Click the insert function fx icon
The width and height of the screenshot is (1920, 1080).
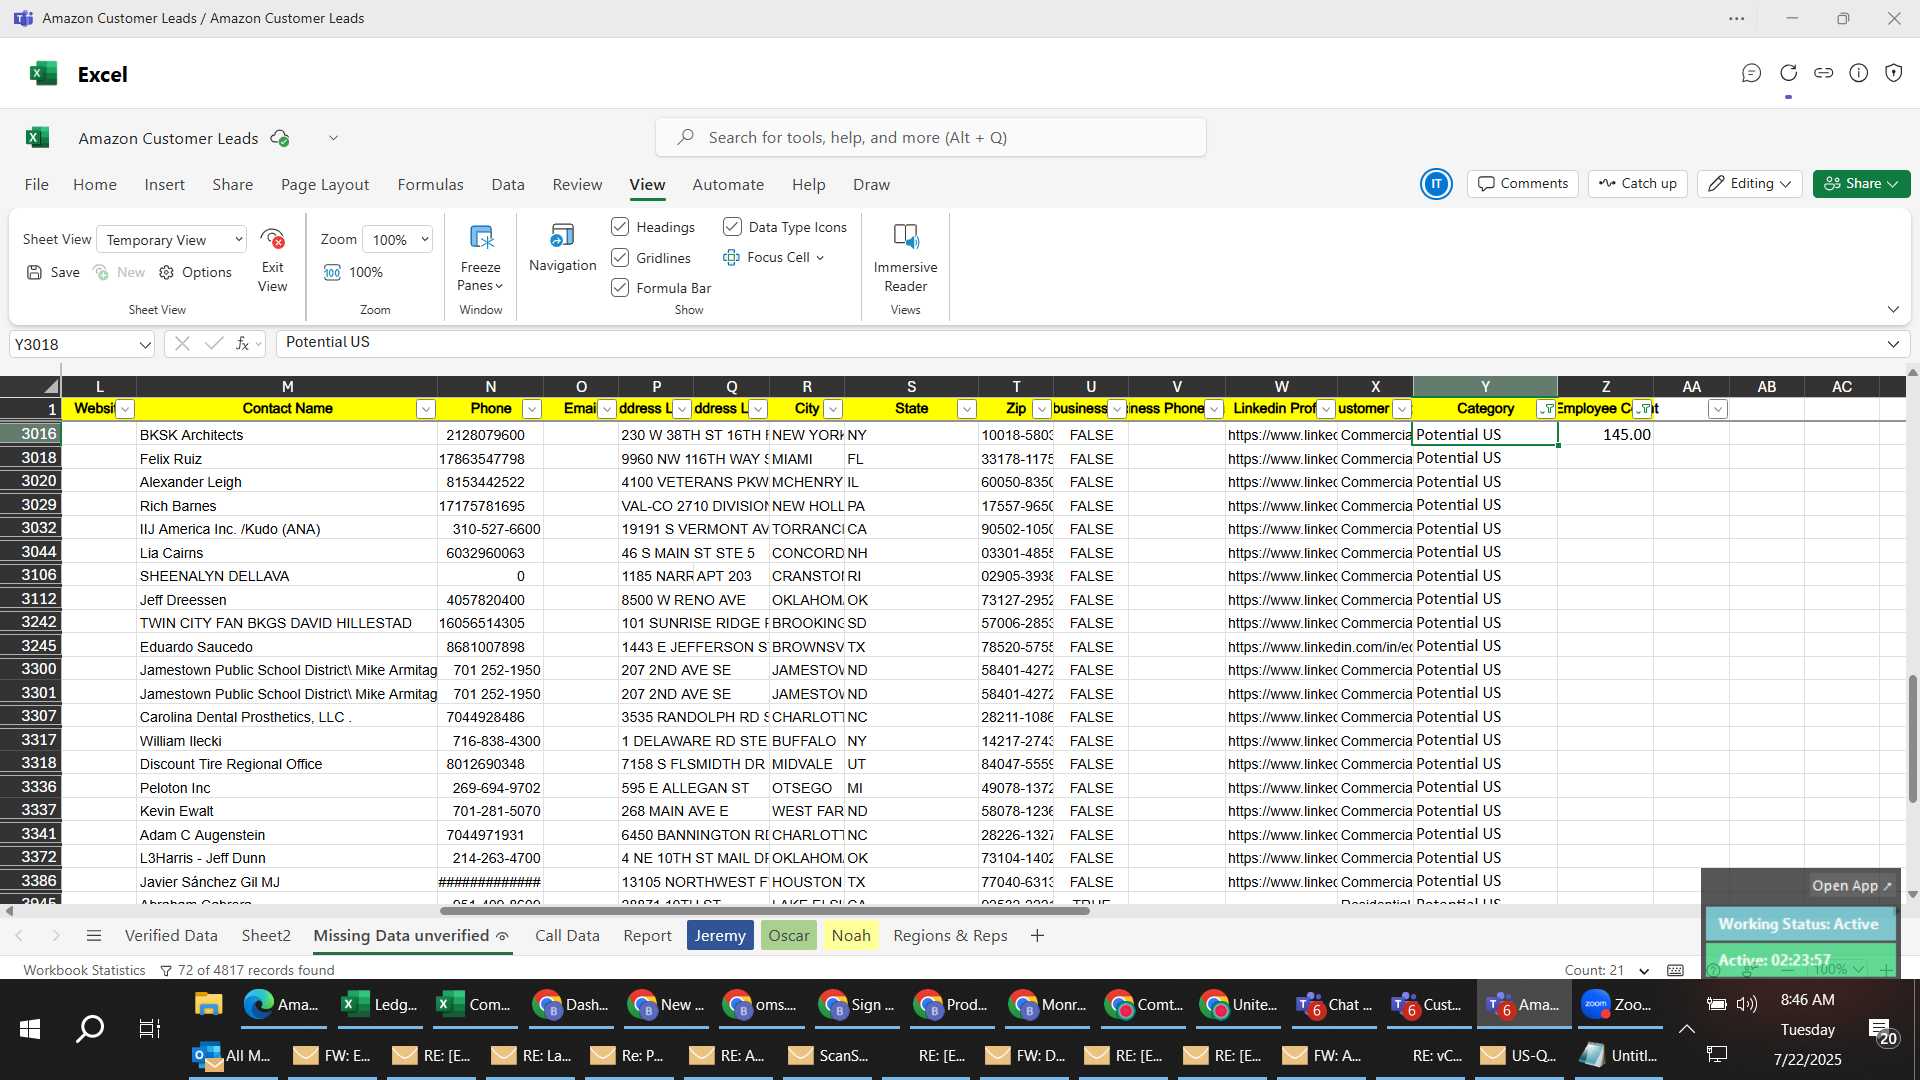pyautogui.click(x=242, y=344)
